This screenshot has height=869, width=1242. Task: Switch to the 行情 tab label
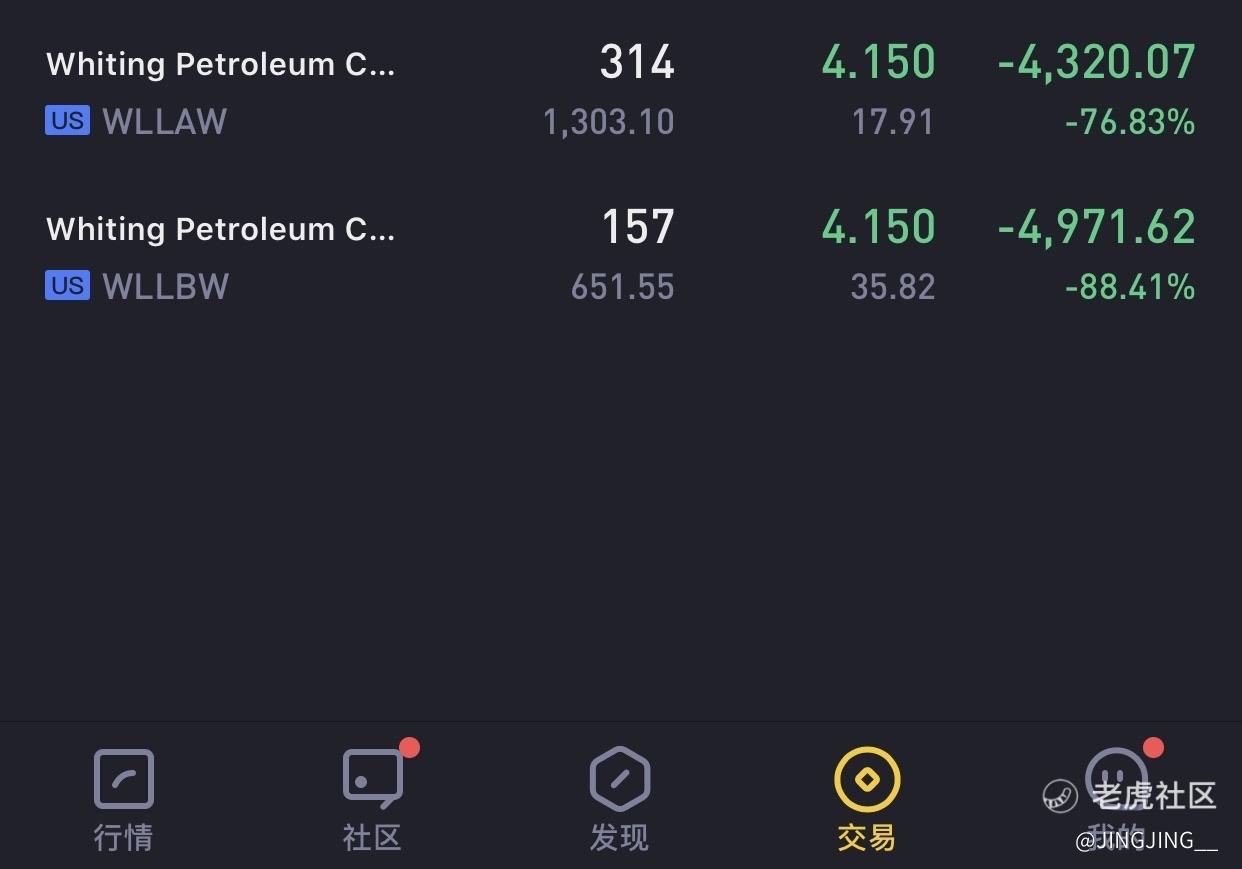coord(123,837)
